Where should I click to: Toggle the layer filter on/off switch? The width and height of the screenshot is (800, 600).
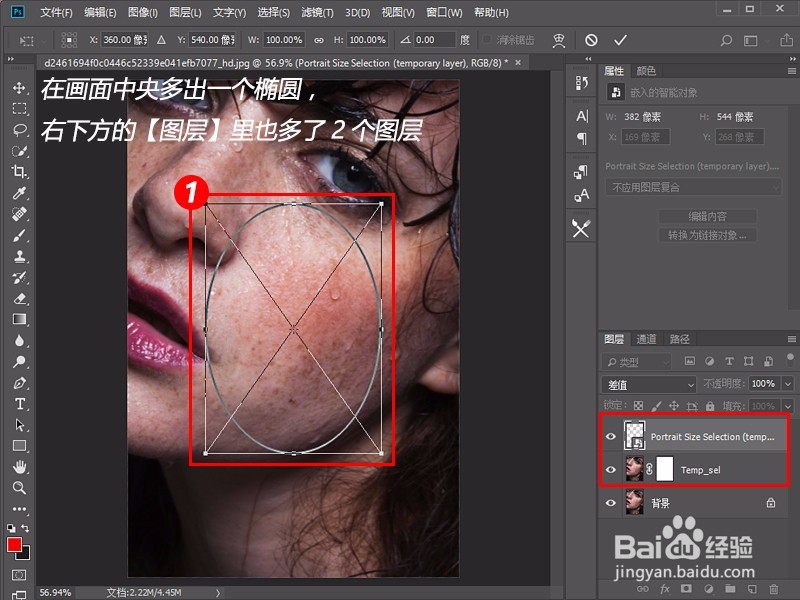click(x=790, y=359)
